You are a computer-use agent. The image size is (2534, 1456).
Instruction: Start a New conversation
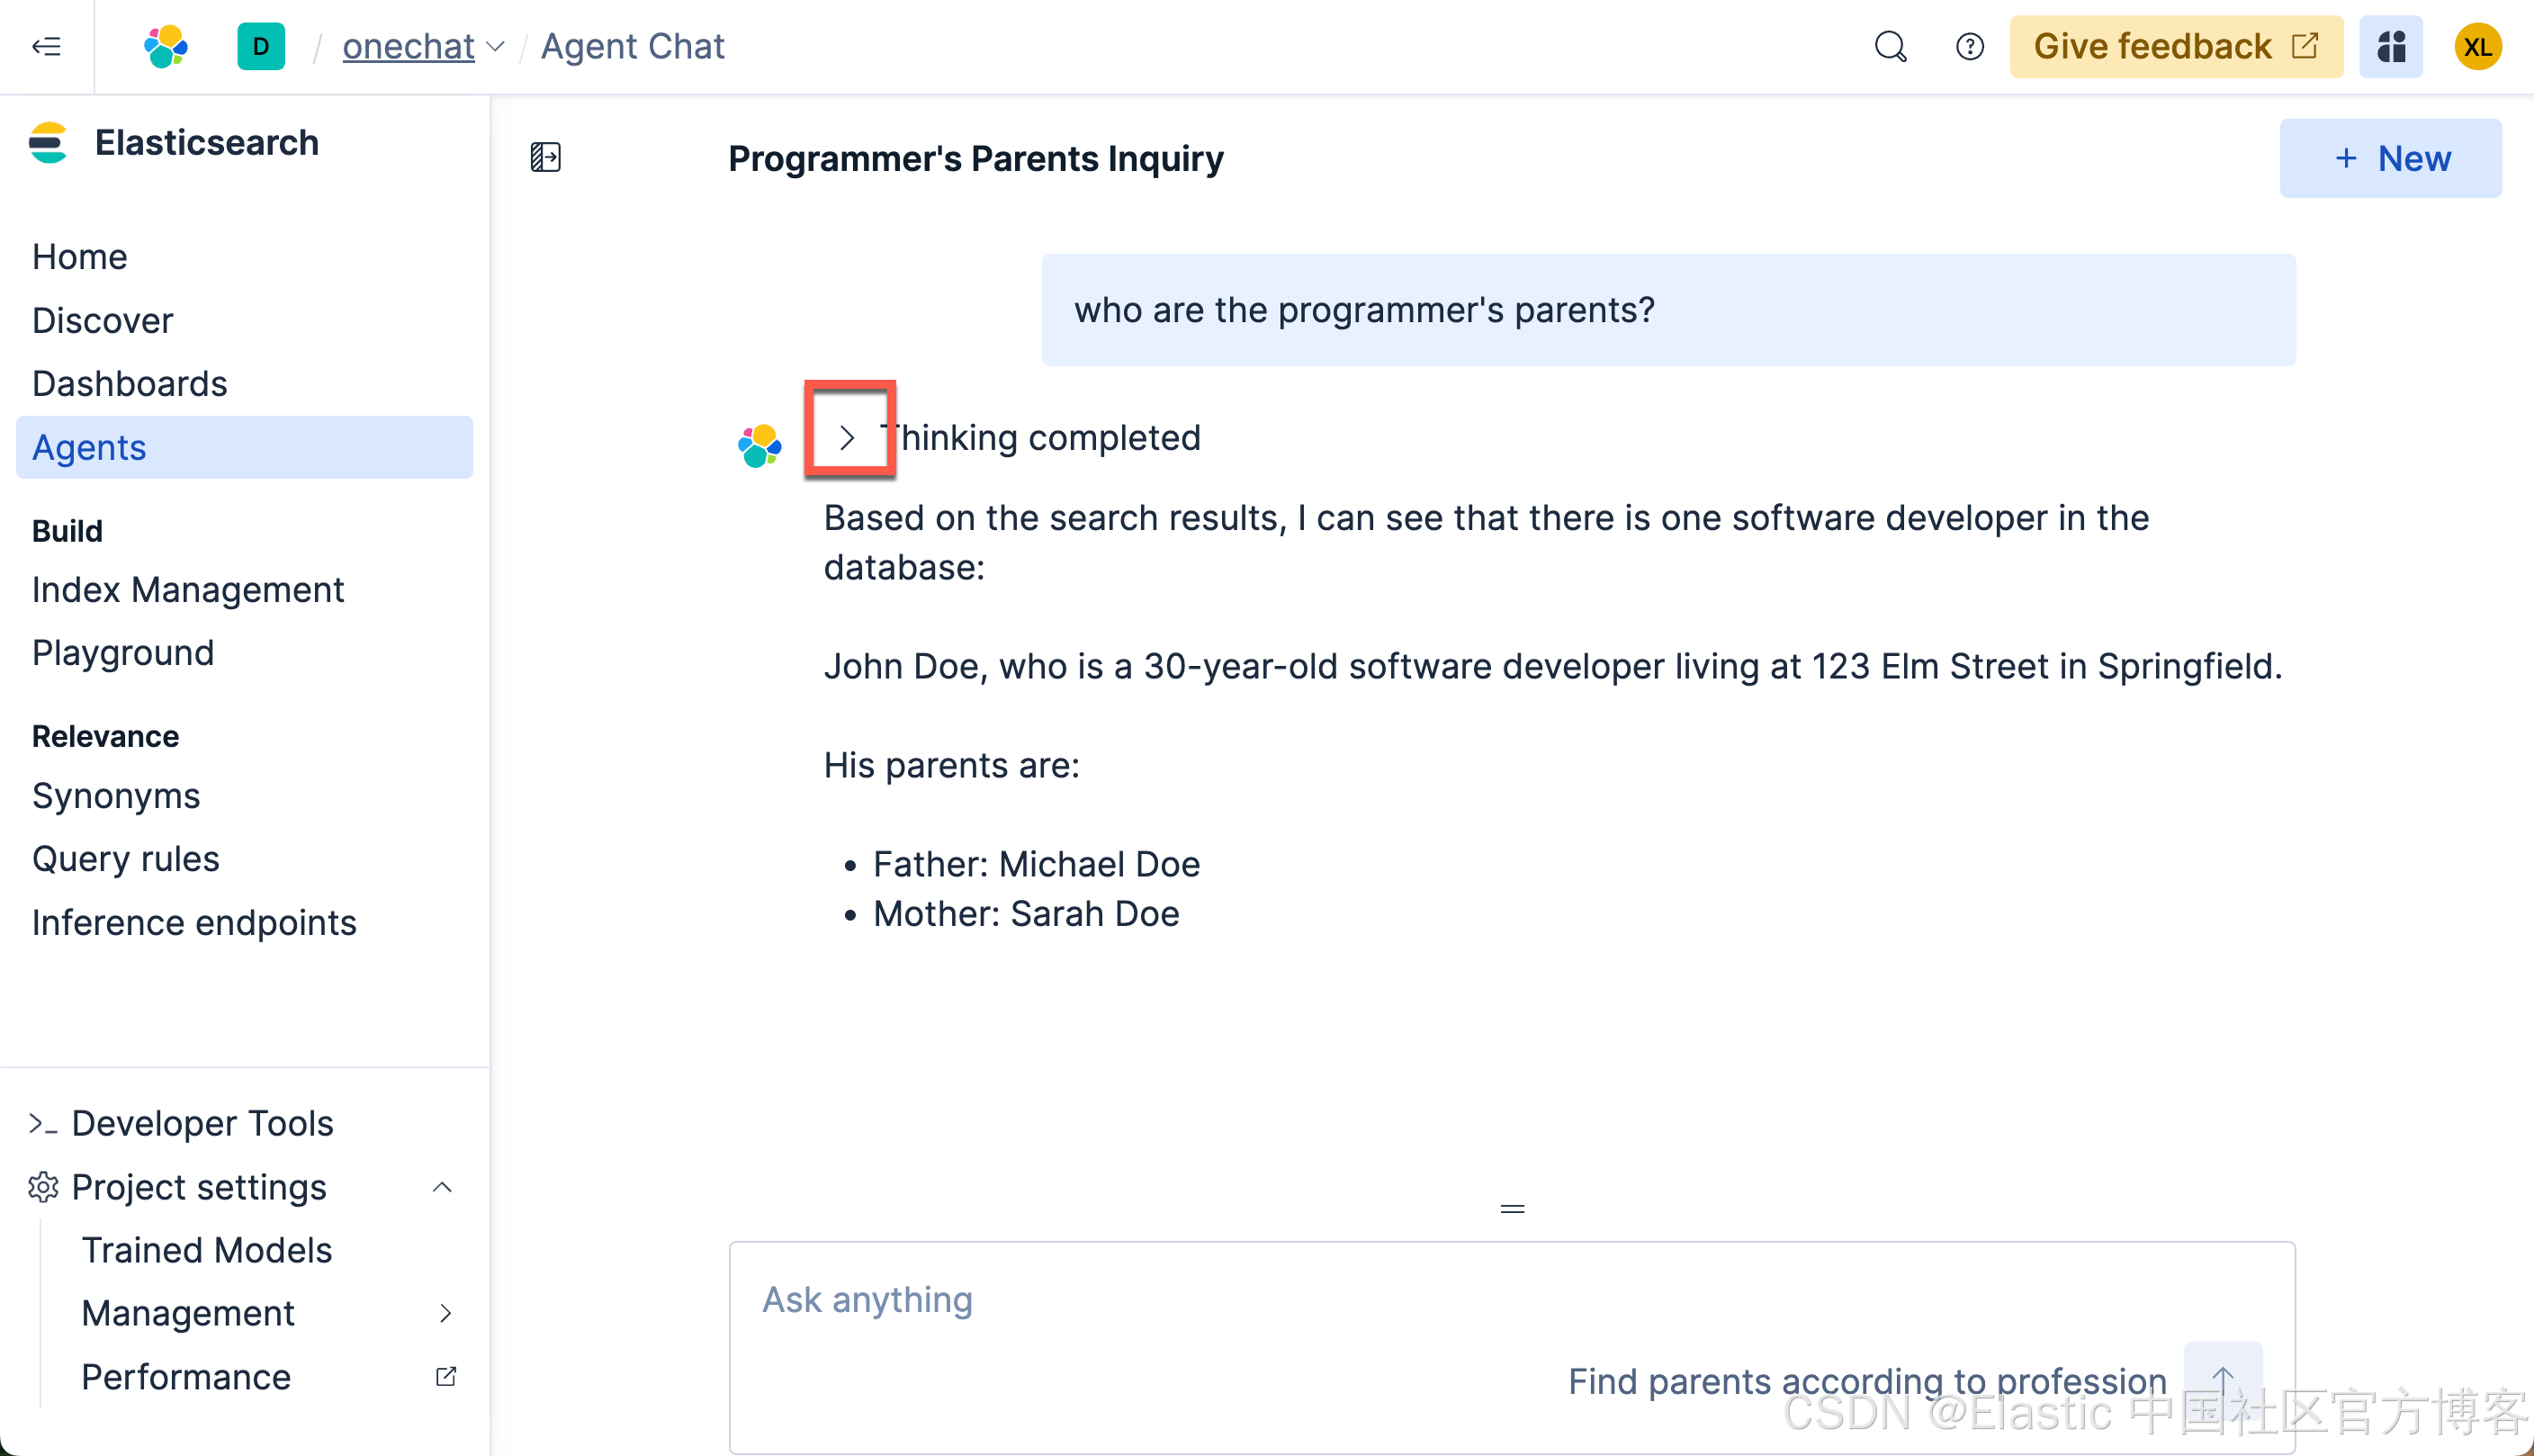coord(2390,158)
